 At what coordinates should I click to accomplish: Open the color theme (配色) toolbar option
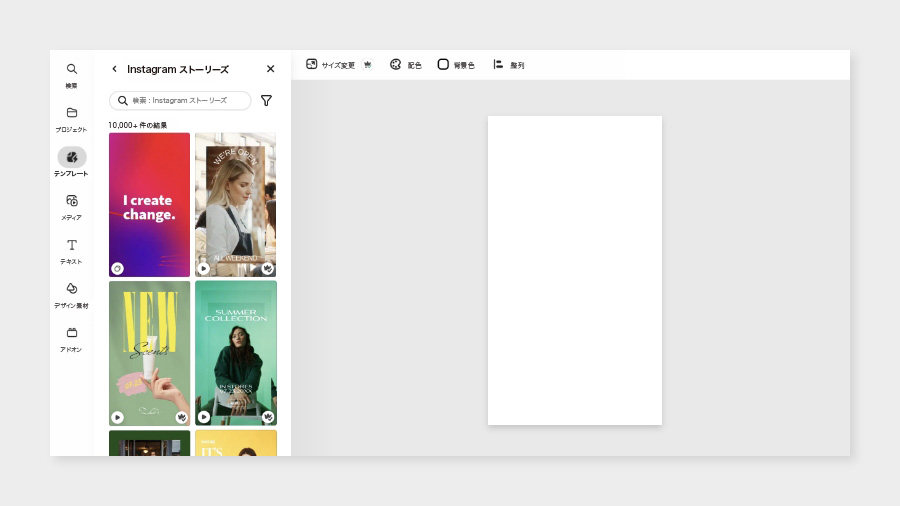click(x=406, y=65)
